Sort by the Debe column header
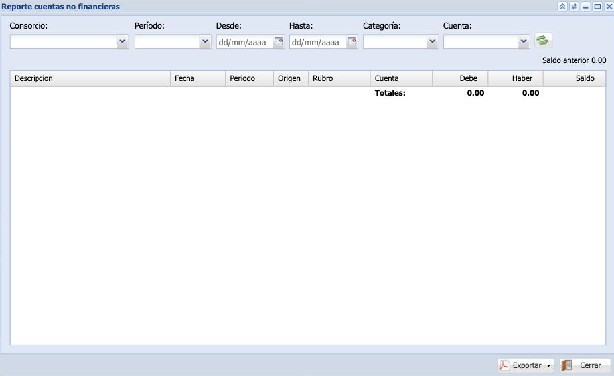614x376 pixels. [460, 78]
